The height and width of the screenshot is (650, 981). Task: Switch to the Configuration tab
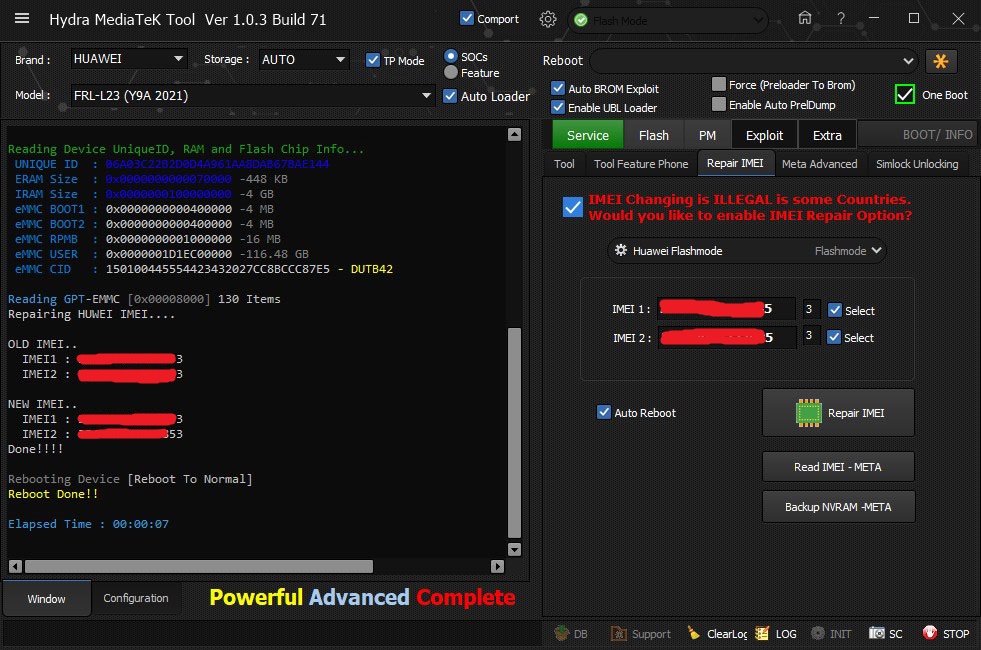point(136,598)
